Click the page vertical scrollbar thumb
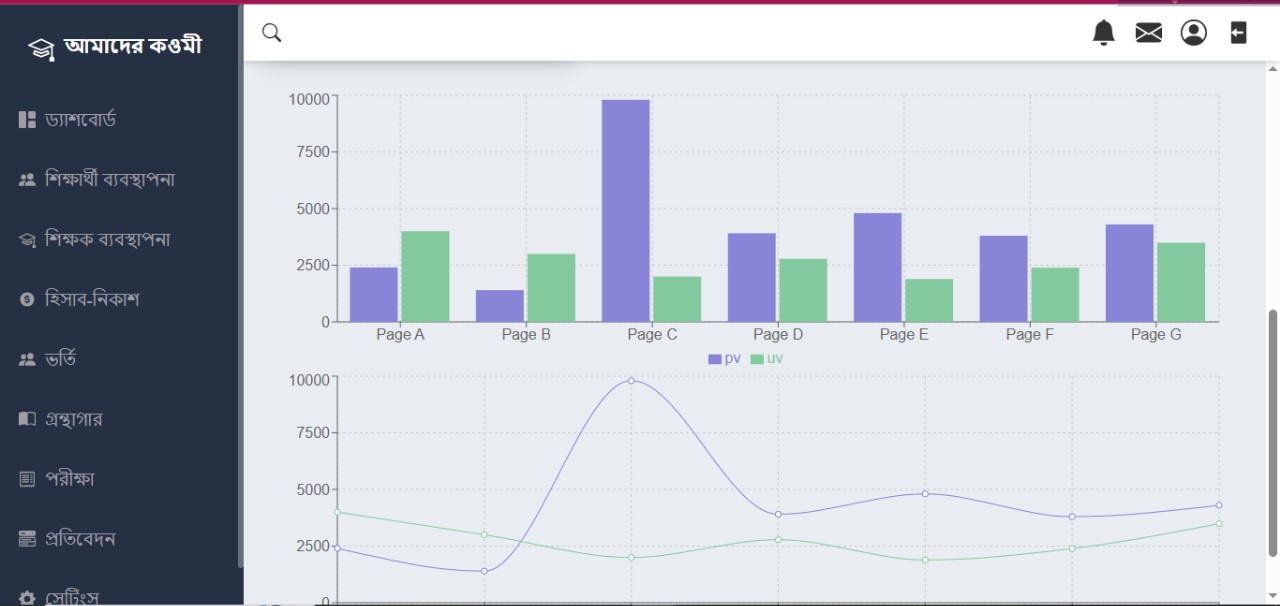The width and height of the screenshot is (1280, 606). tap(1273, 432)
